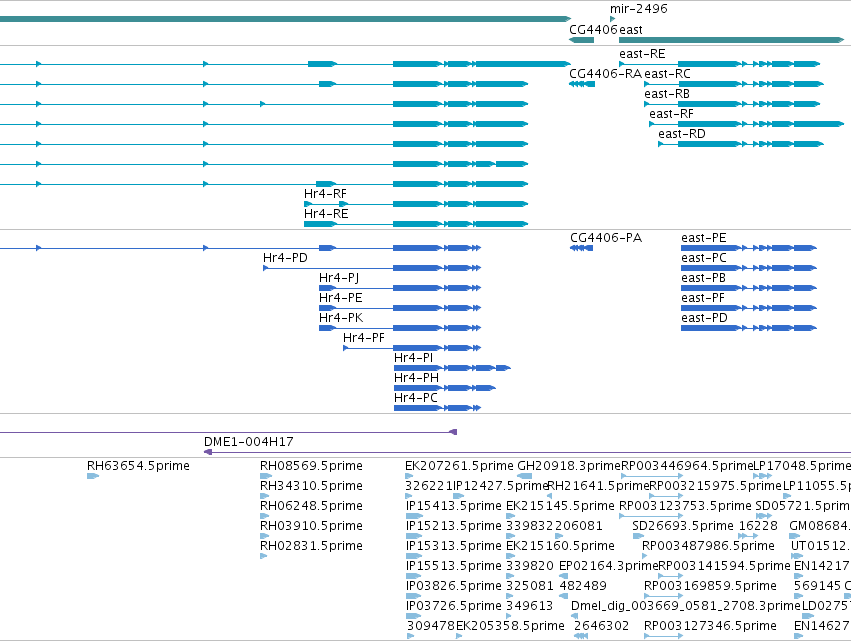Click the RP003487986.5prime EST label
The image size is (851, 641).
point(708,546)
